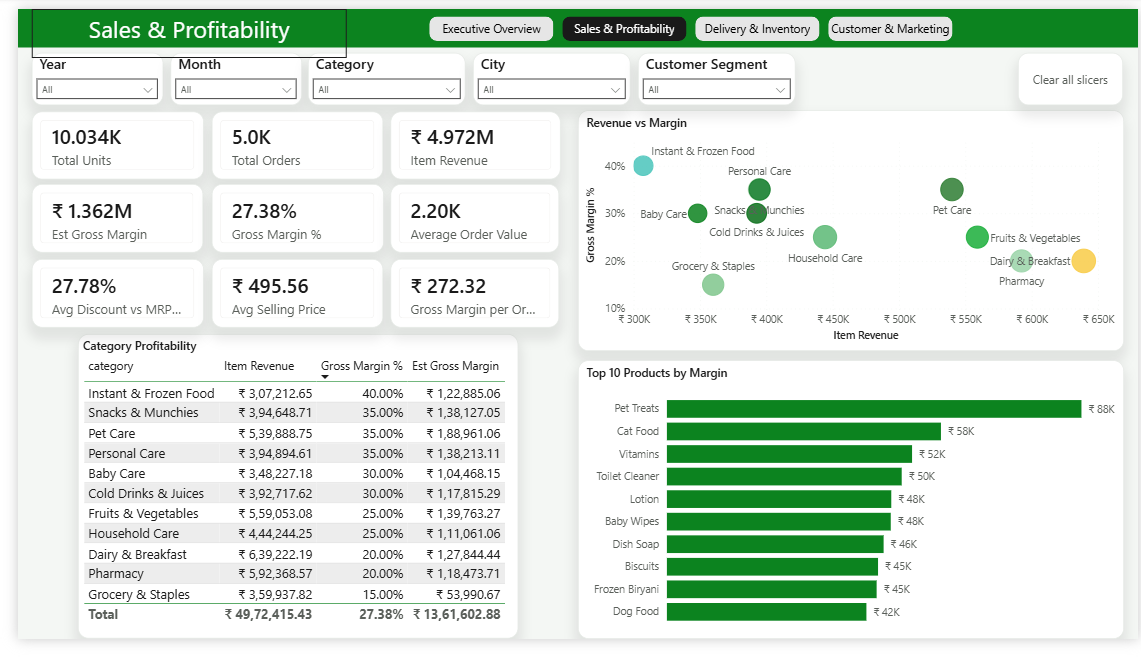
Task: Click the Toilet Cleaner bar
Action: click(784, 476)
